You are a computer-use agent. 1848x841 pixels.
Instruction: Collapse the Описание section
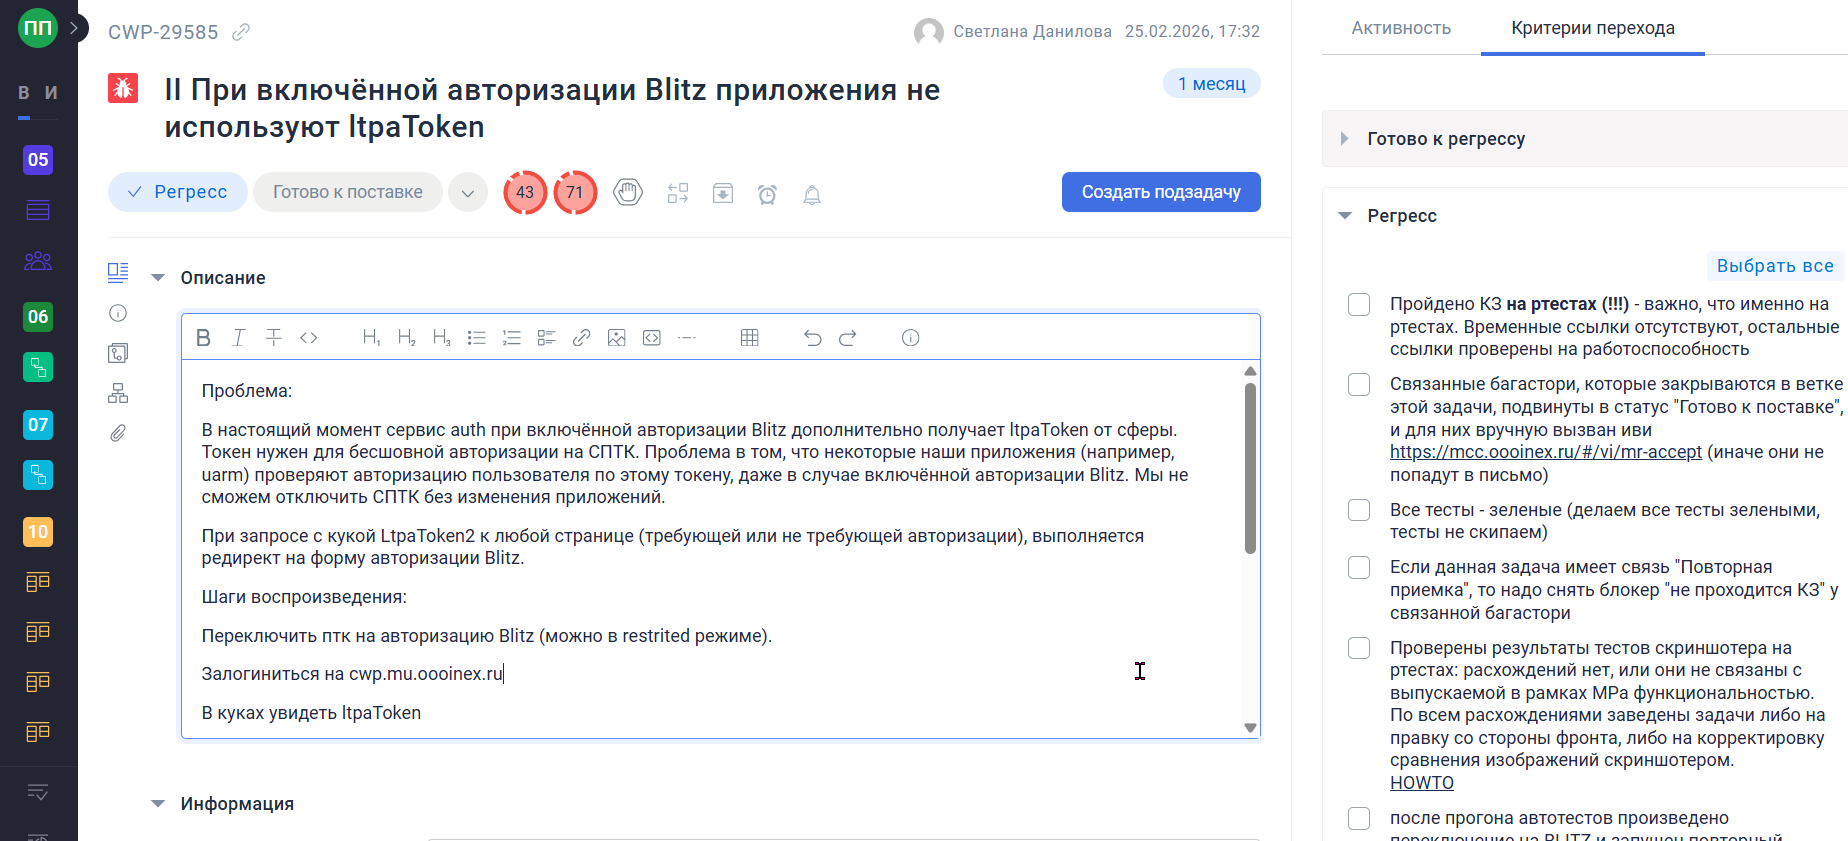pos(158,278)
